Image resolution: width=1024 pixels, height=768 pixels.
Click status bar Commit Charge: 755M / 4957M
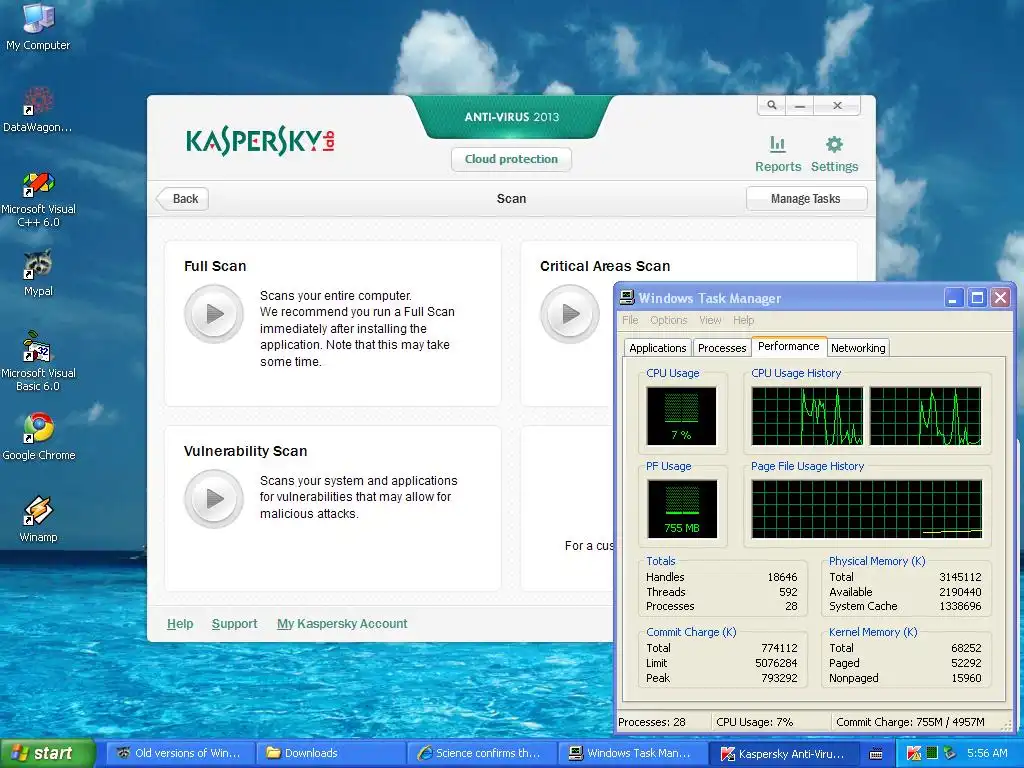pyautogui.click(x=910, y=722)
